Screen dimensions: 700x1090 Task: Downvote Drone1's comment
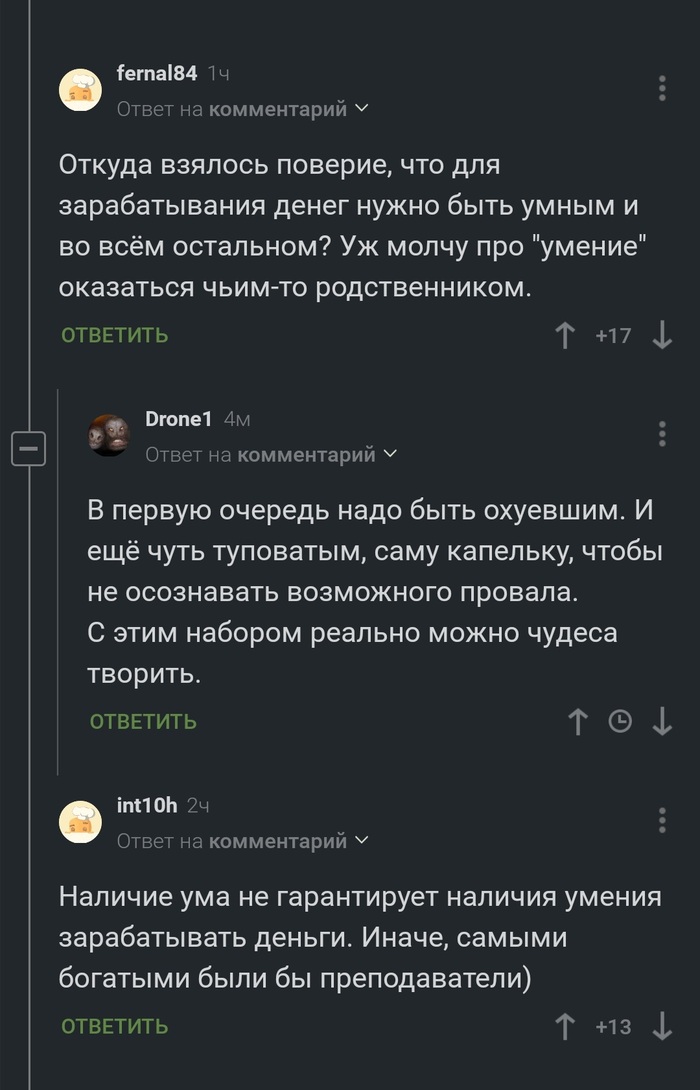pyautogui.click(x=661, y=720)
